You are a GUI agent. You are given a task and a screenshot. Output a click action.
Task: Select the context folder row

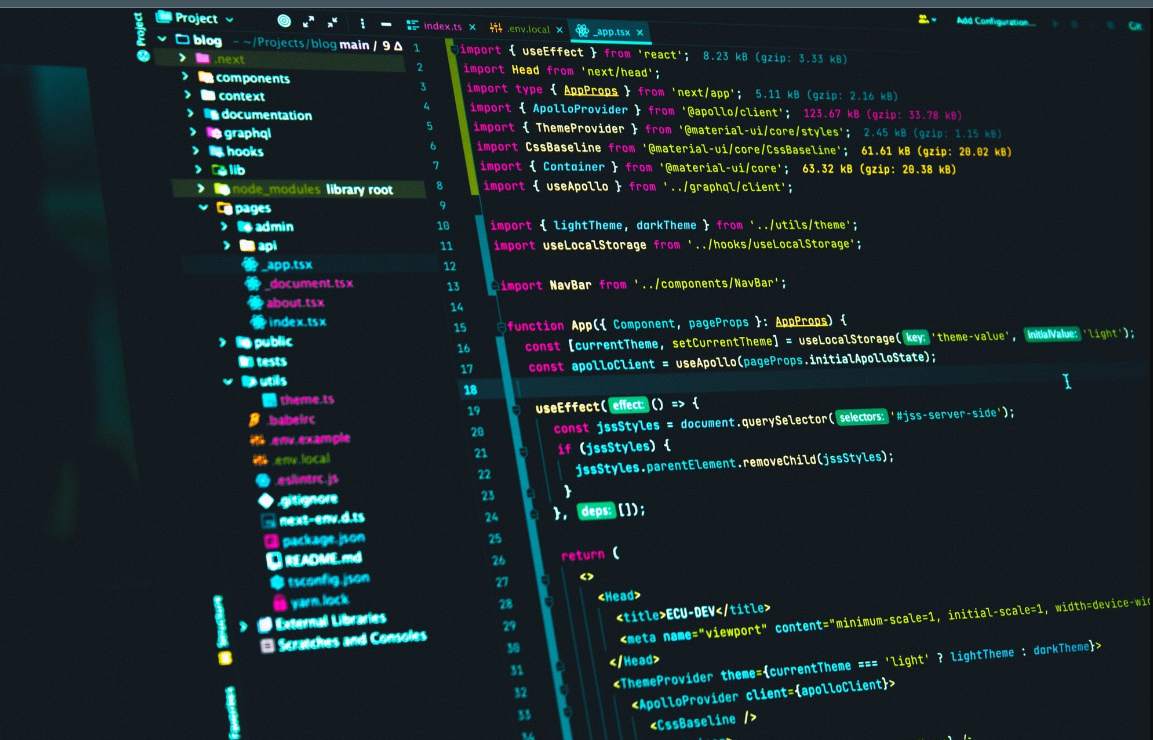pyautogui.click(x=241, y=96)
